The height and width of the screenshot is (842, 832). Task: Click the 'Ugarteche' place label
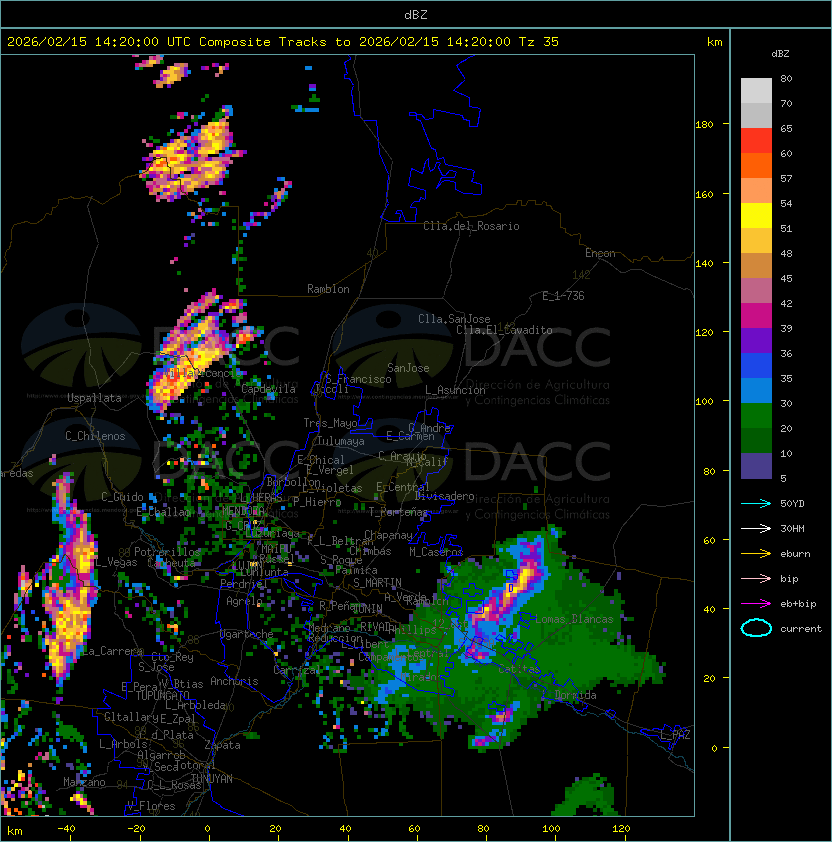click(x=247, y=634)
